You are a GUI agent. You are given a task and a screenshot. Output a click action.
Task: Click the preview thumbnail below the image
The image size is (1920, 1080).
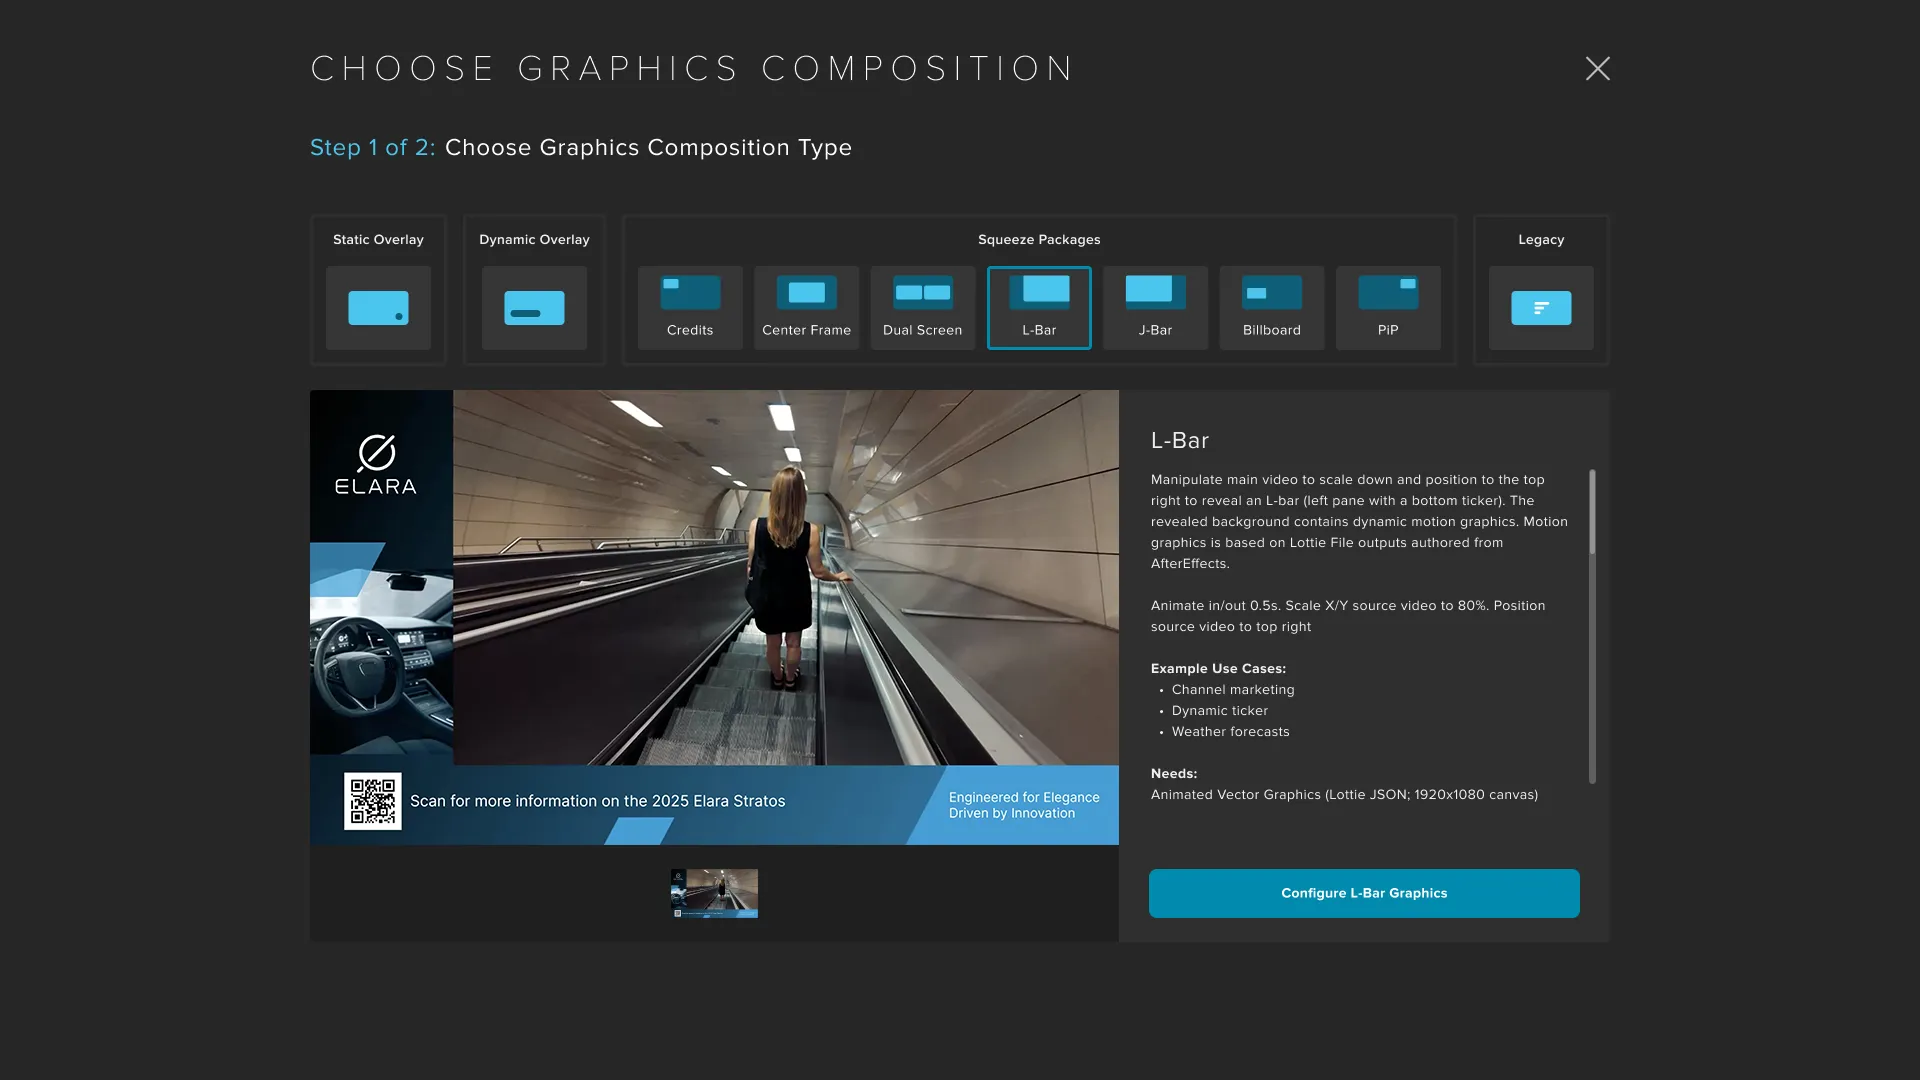pos(714,893)
